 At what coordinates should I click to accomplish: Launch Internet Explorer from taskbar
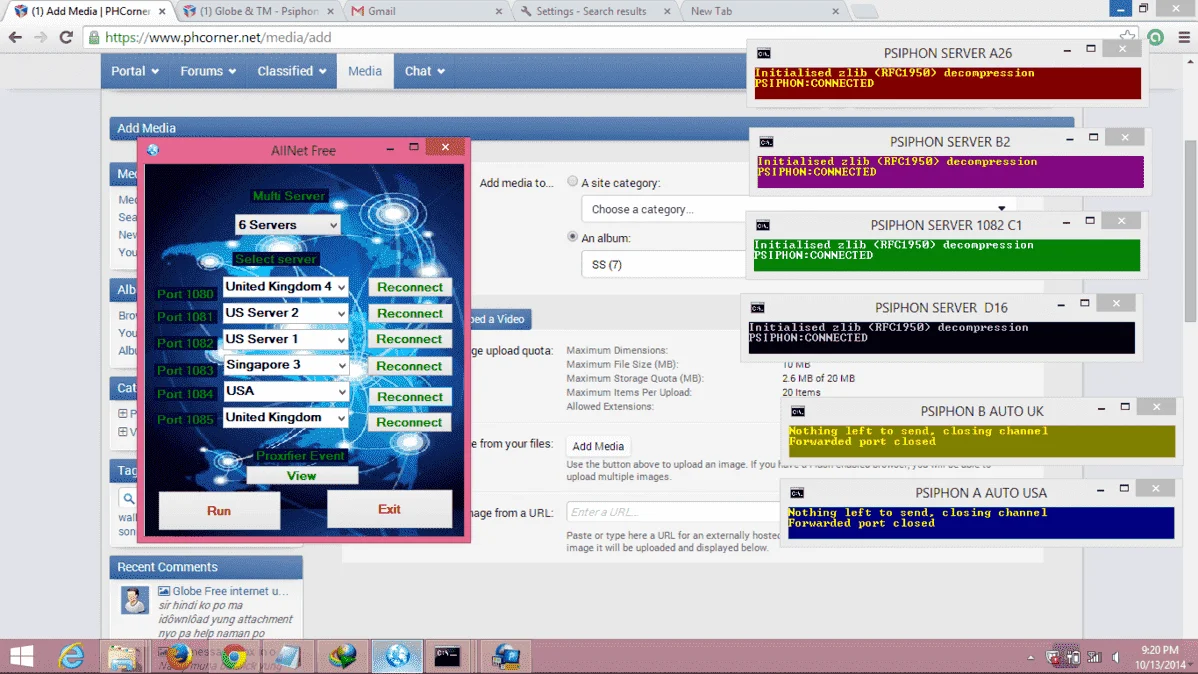click(71, 656)
